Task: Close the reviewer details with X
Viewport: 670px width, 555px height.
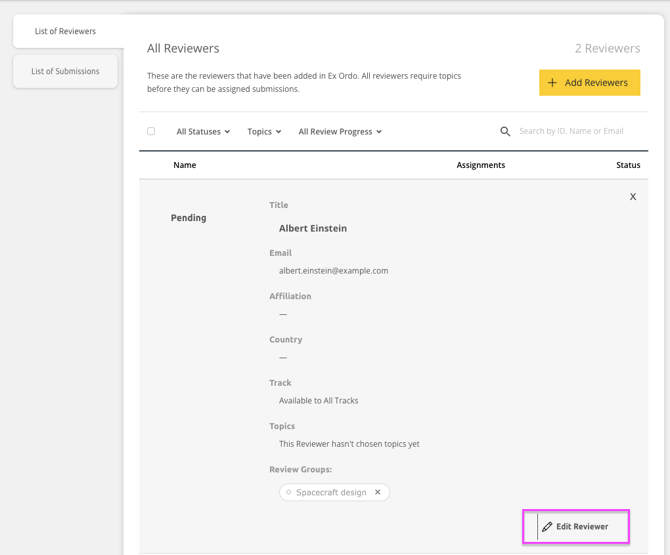Action: pos(633,197)
